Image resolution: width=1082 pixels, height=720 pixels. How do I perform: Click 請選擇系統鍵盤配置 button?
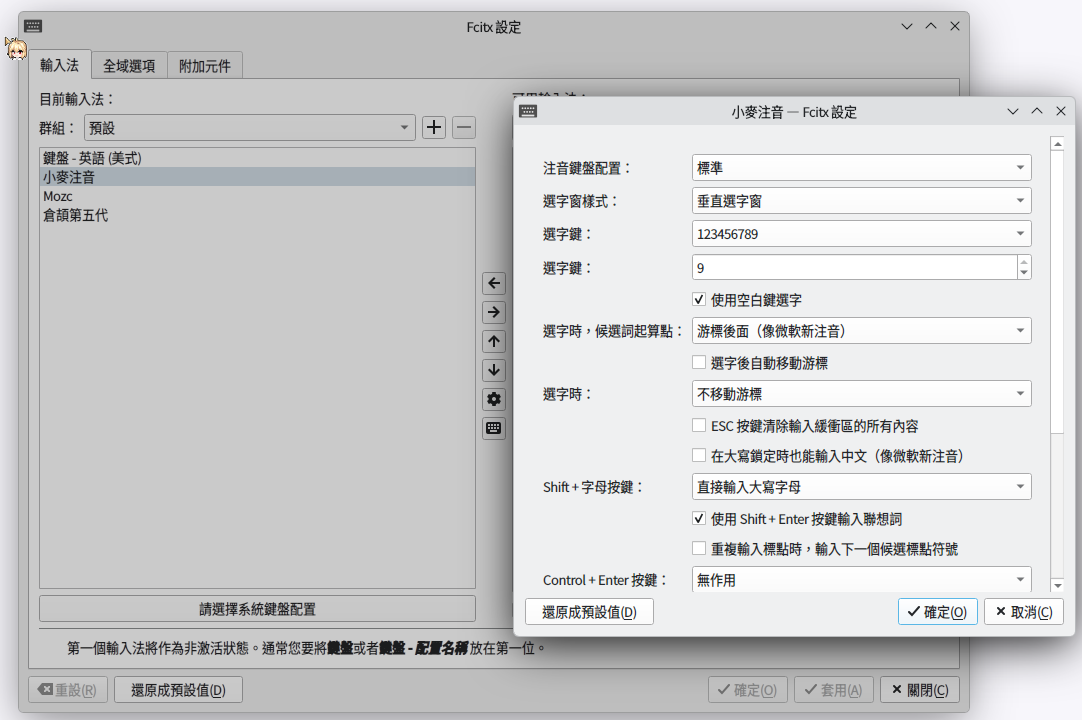257,609
